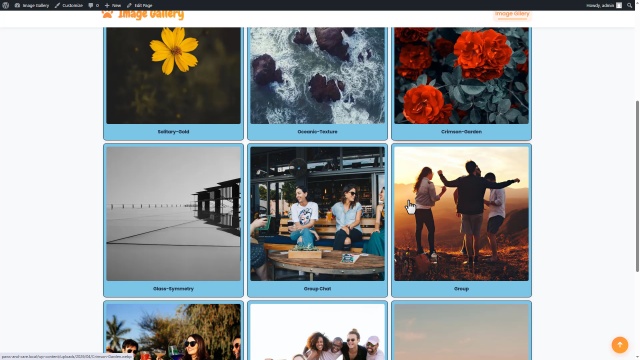Click the Edit Page link

[x=139, y=5]
